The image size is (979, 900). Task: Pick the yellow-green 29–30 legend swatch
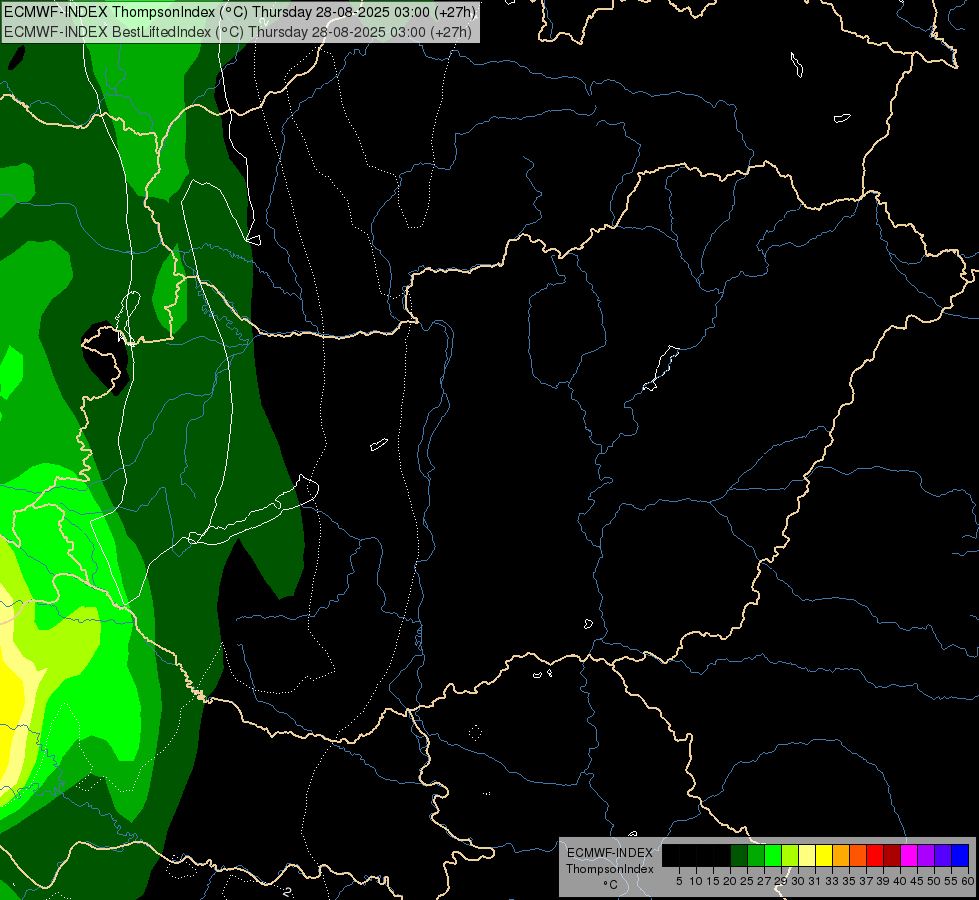click(x=790, y=855)
